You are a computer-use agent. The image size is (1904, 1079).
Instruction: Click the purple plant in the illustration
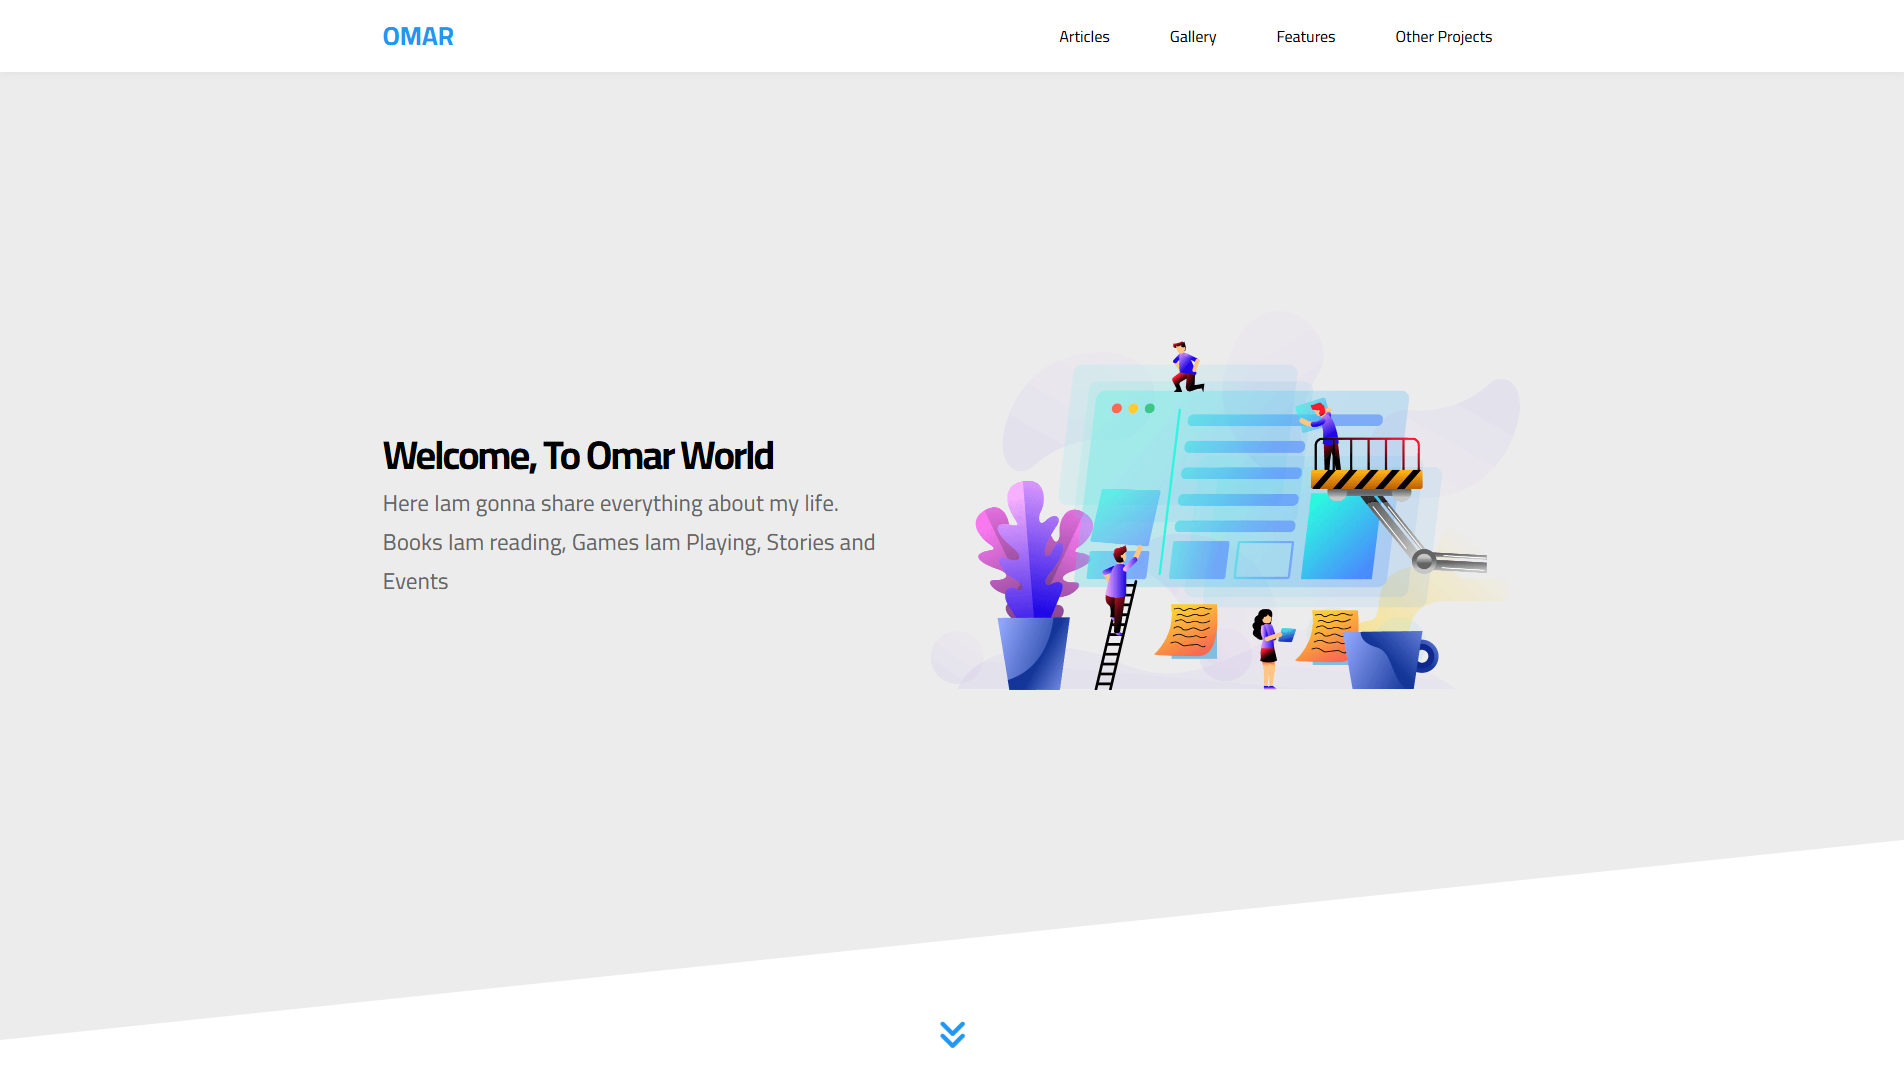1032,550
